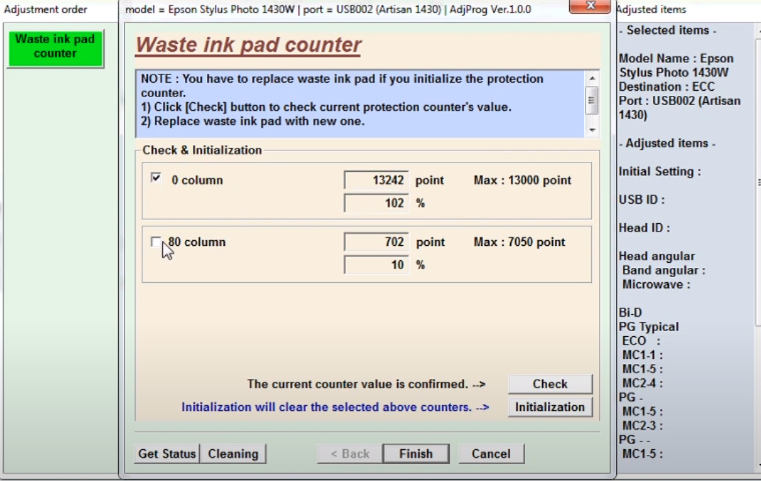The image size is (761, 481).
Task: Click the 'Head ID :' entry
Action: pos(645,228)
